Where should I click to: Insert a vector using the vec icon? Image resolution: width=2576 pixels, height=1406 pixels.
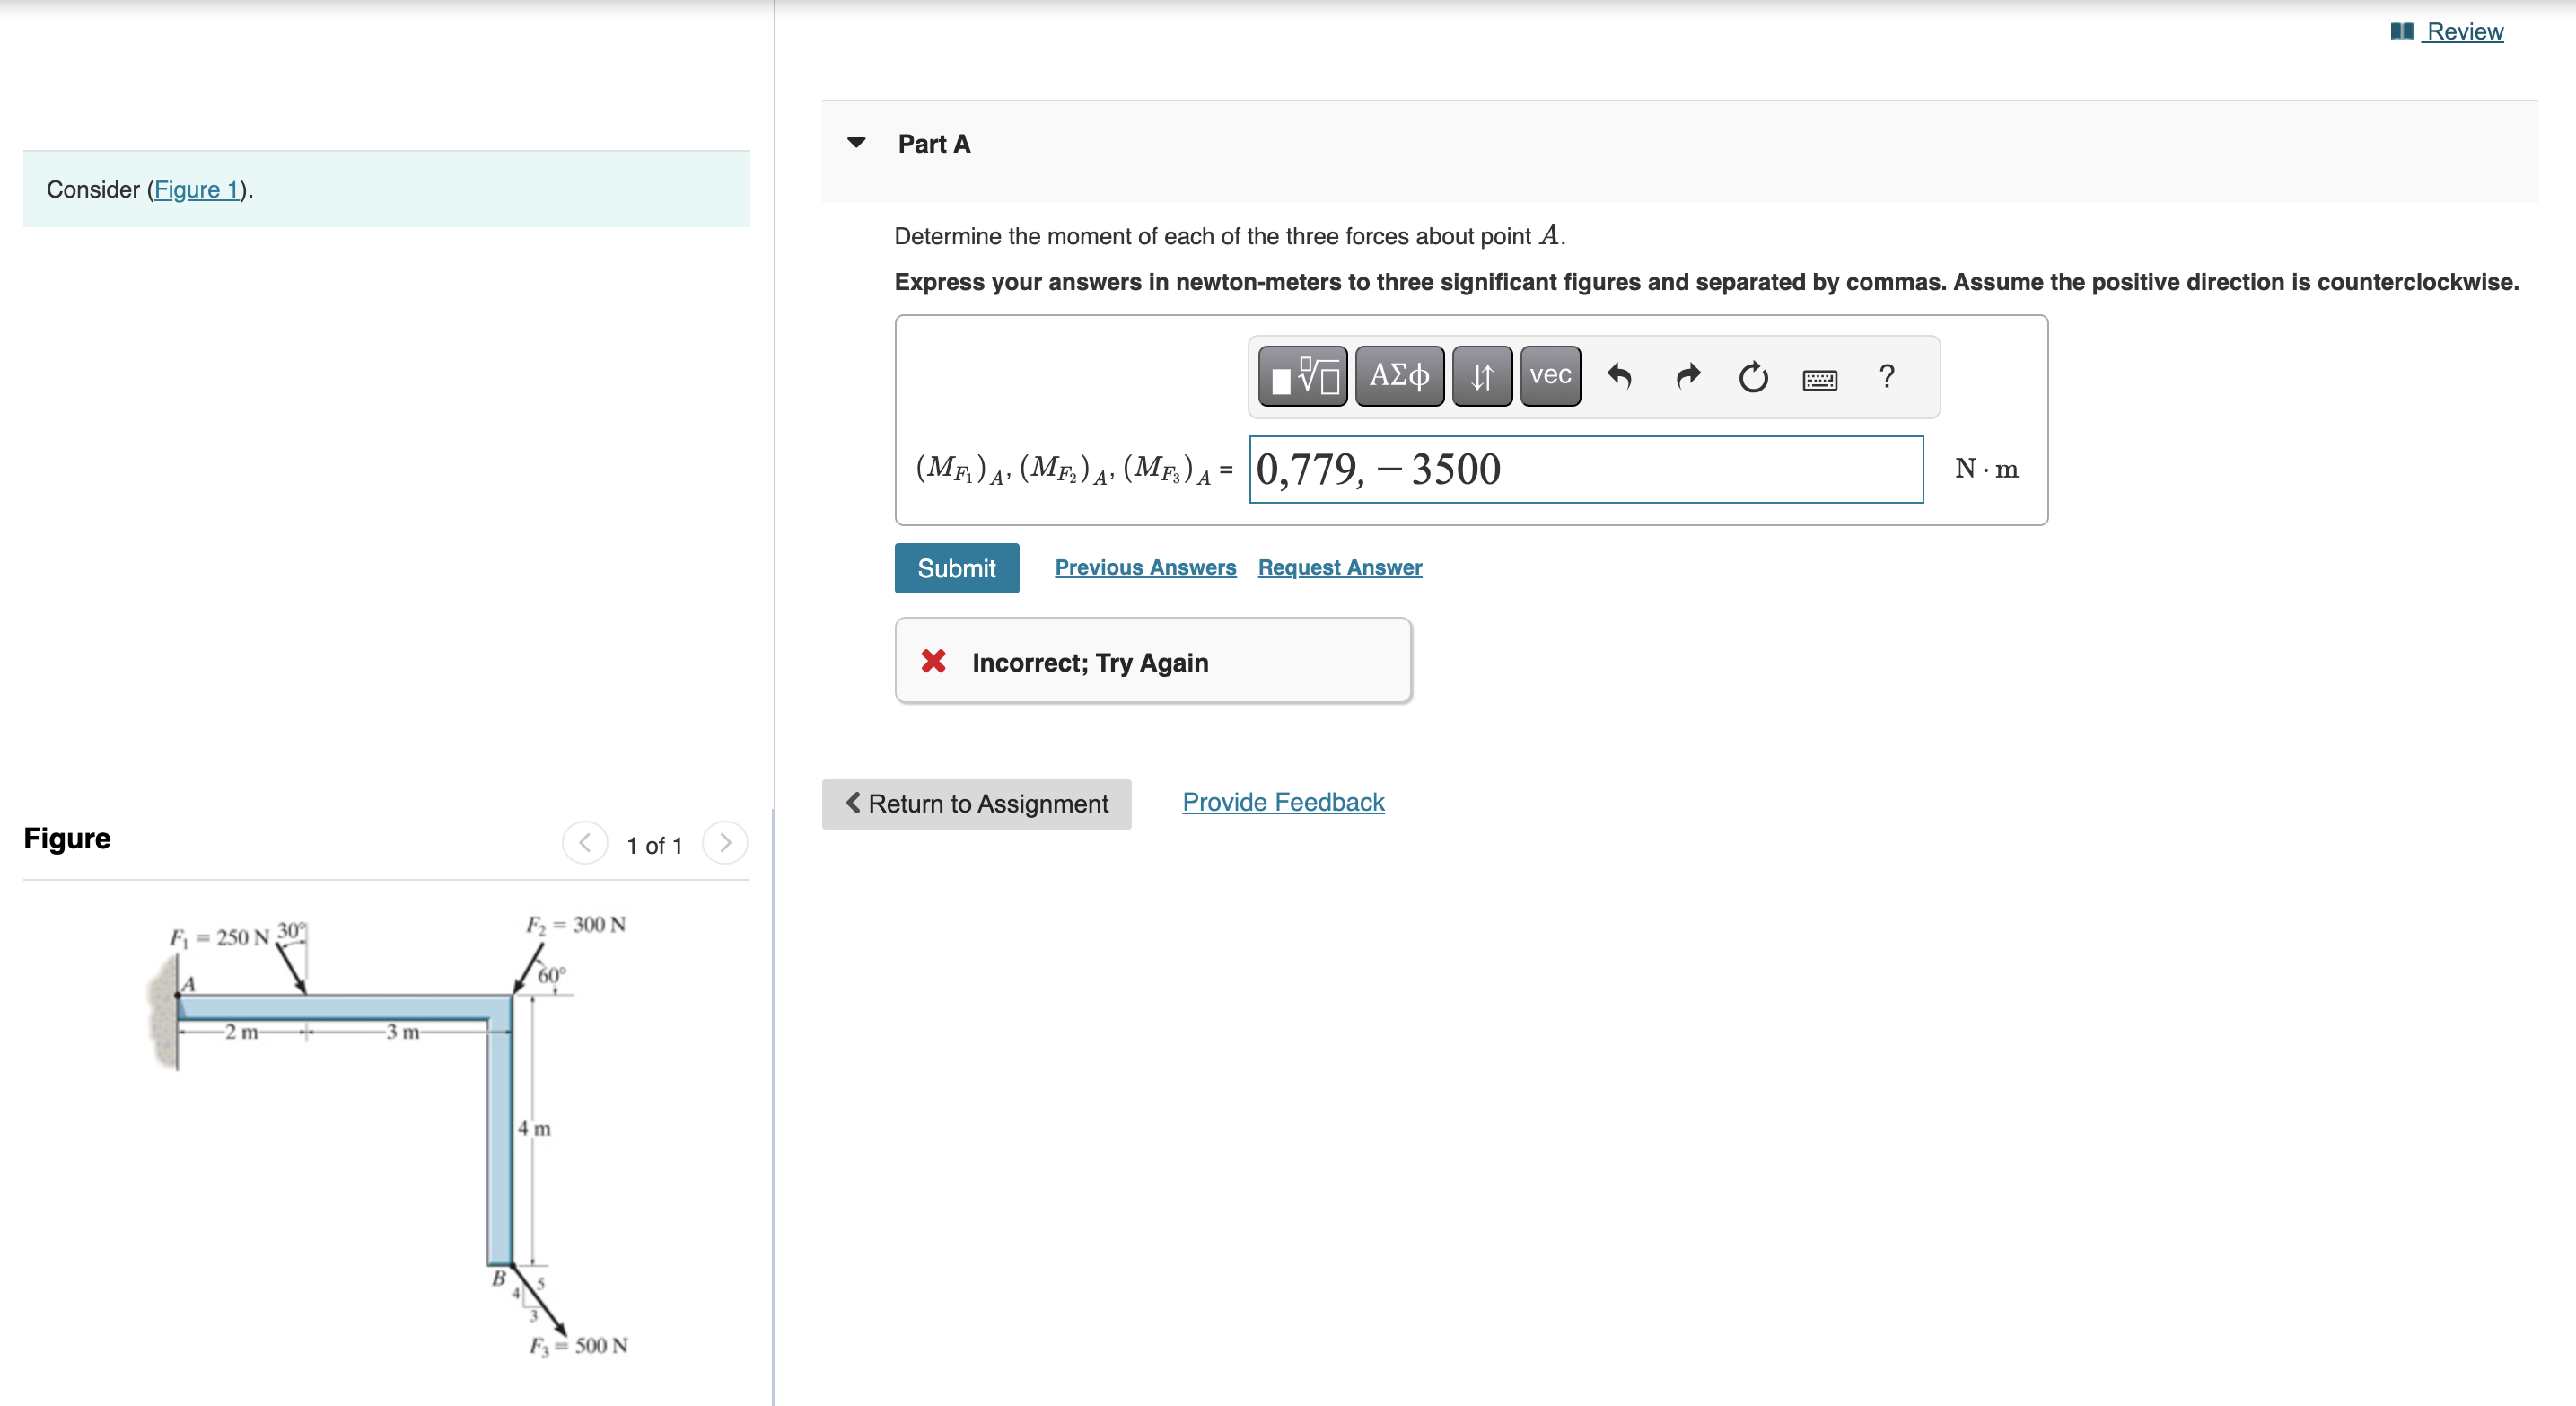pos(1548,377)
